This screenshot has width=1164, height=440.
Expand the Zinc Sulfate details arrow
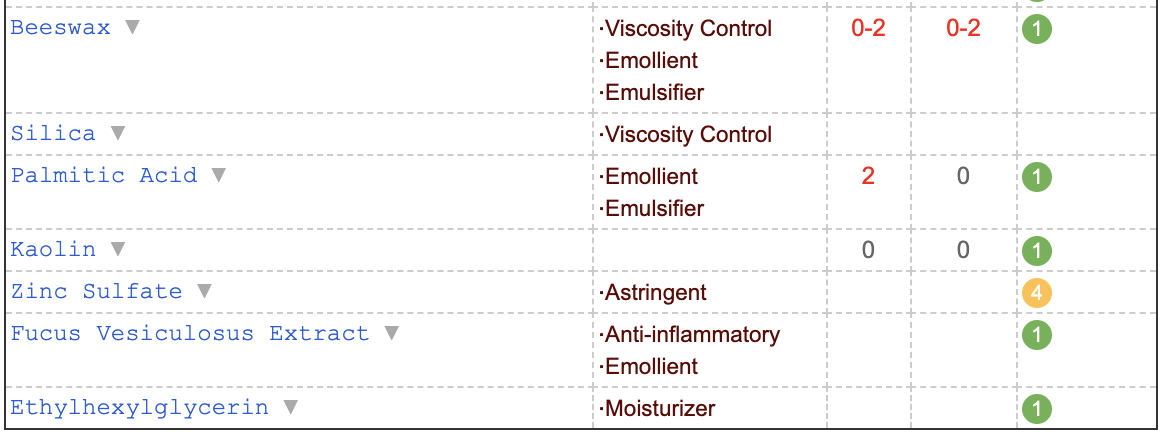point(204,291)
